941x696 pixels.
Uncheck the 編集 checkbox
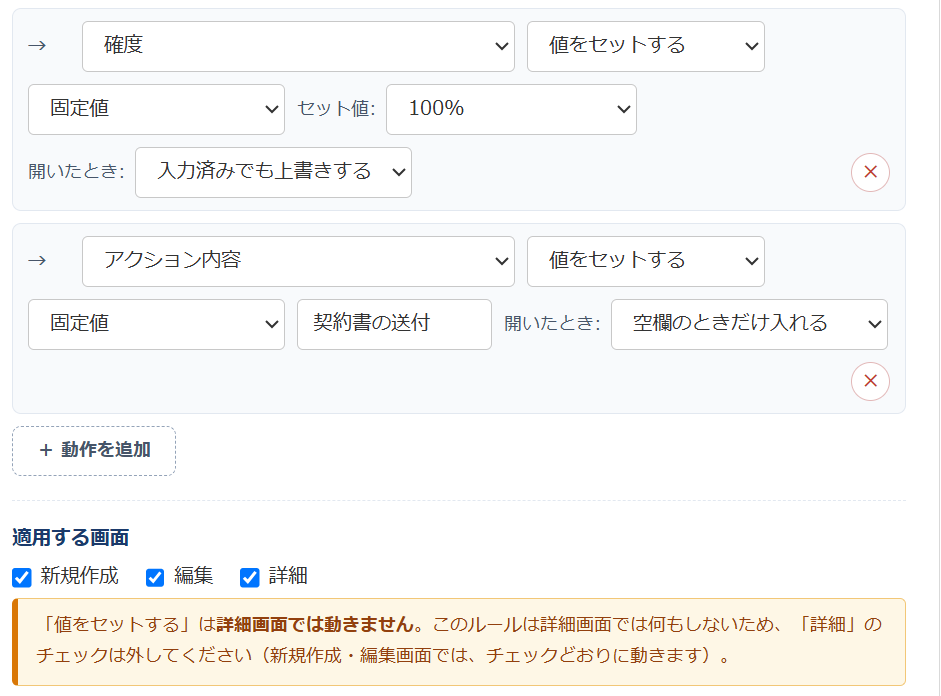(x=155, y=577)
